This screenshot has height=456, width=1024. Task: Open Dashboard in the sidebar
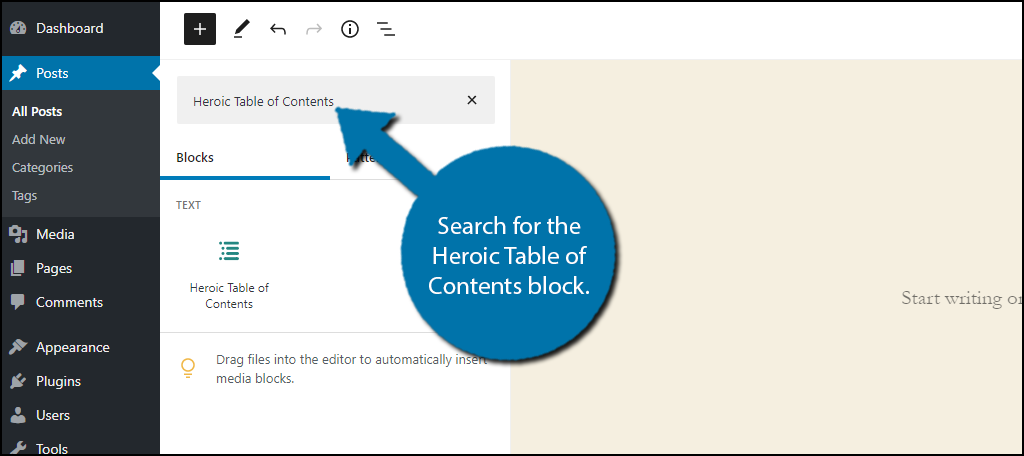point(80,28)
